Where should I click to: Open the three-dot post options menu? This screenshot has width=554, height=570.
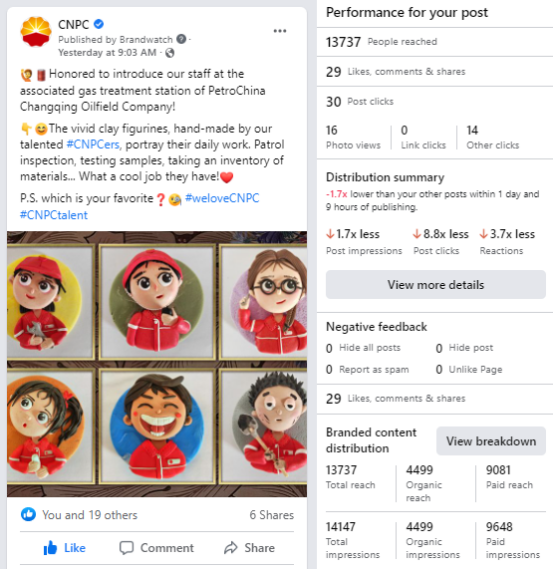click(280, 31)
